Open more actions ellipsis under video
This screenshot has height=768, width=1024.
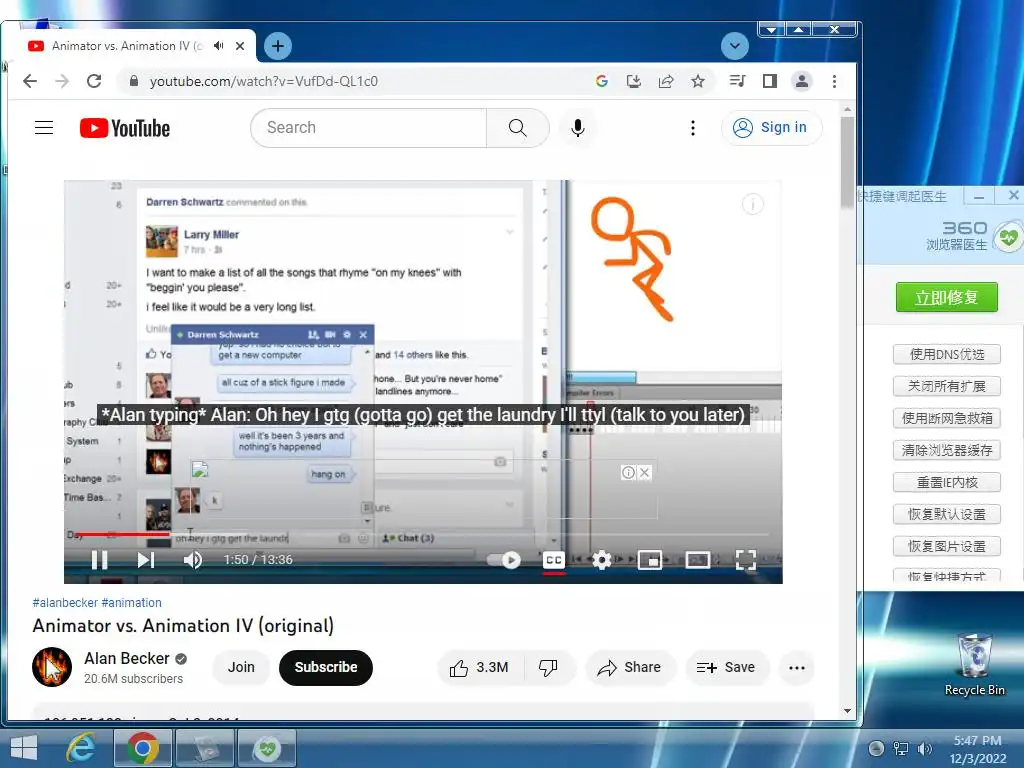coord(797,667)
